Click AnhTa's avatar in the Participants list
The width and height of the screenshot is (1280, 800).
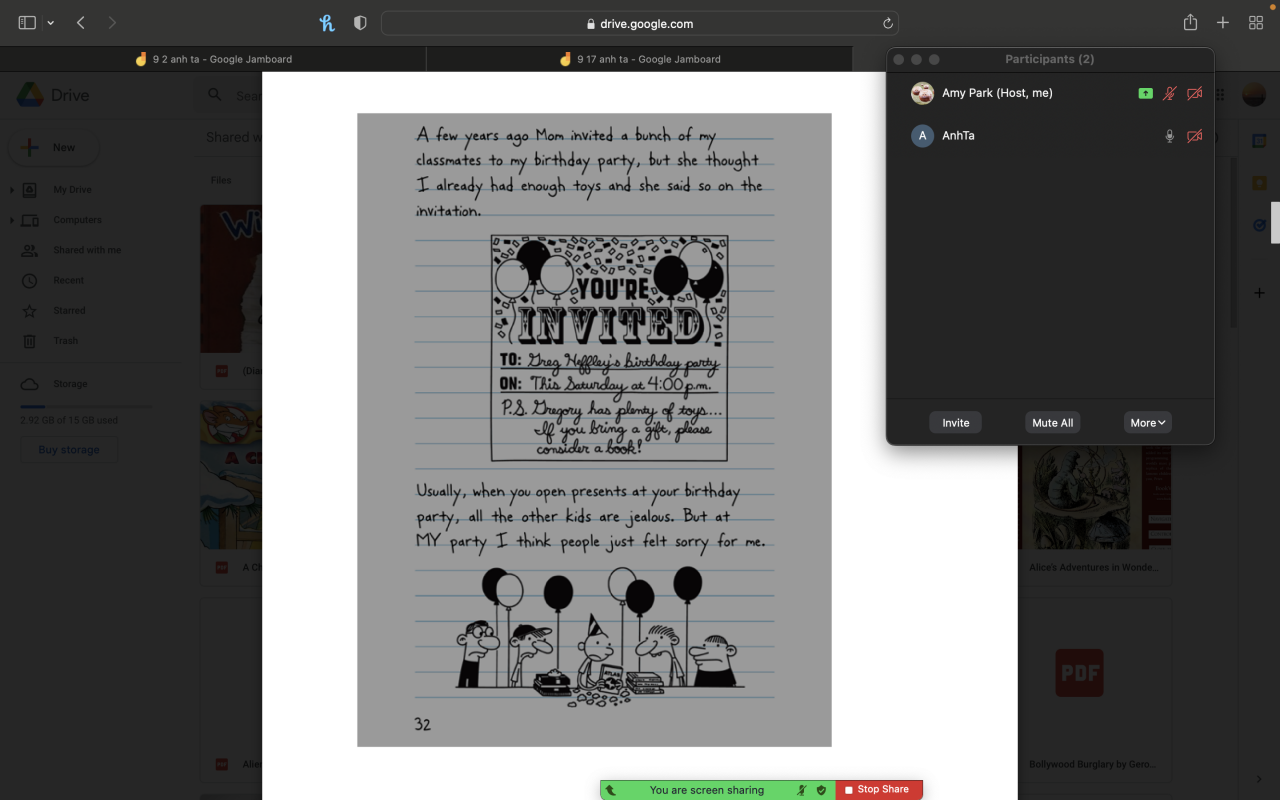[x=922, y=136]
